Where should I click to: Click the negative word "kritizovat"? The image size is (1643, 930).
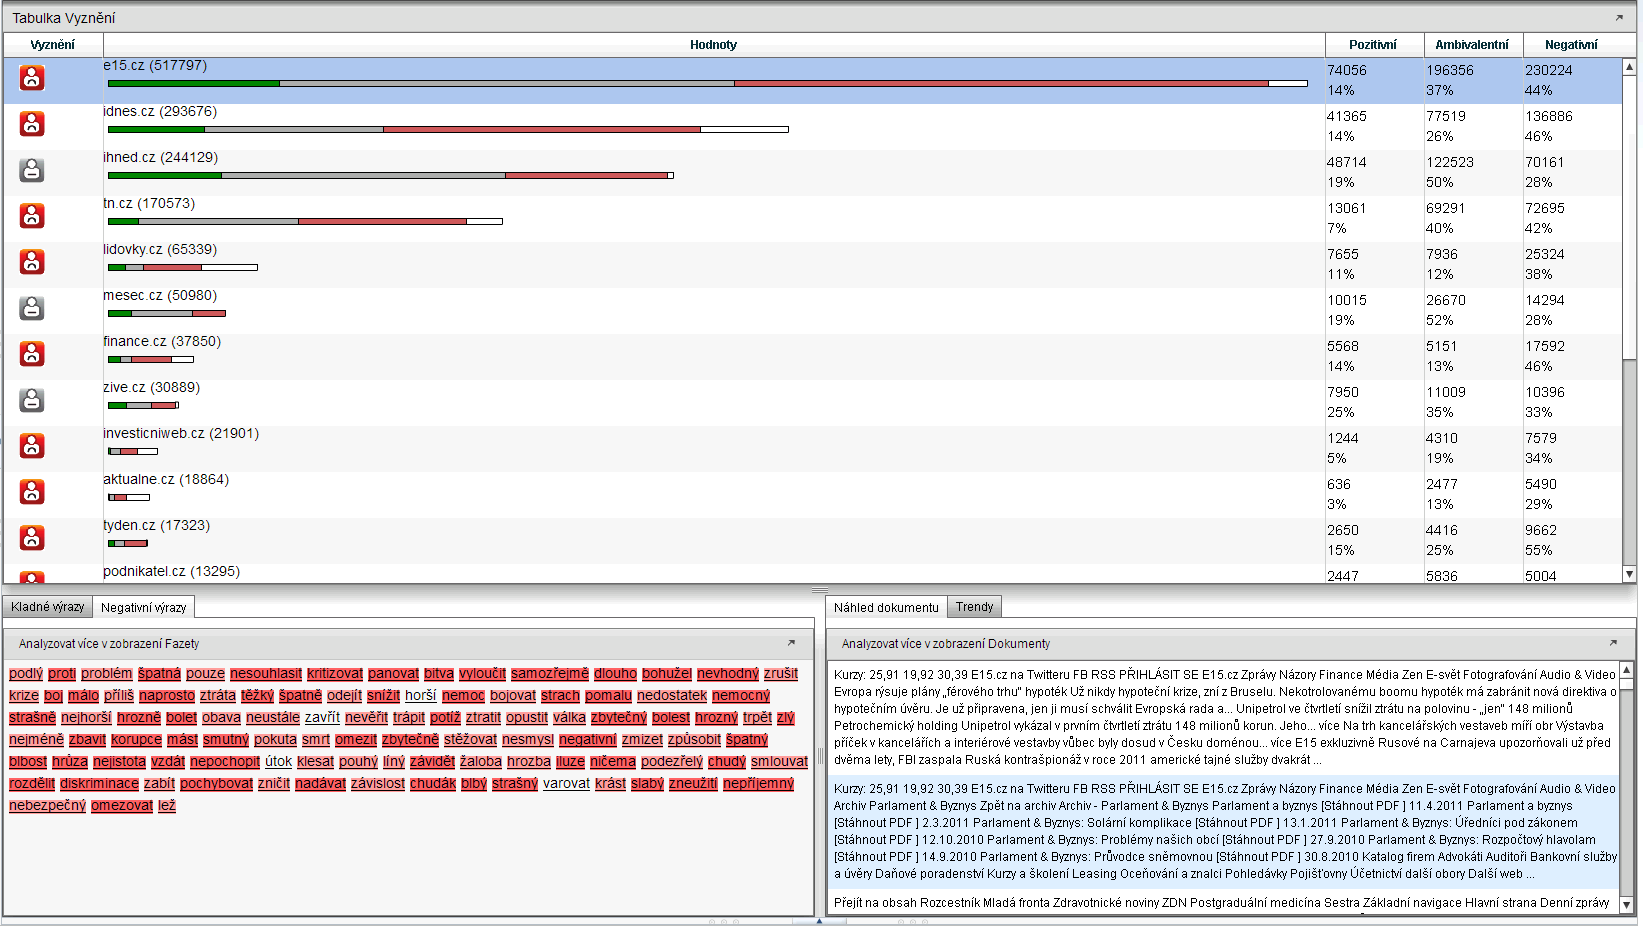[335, 674]
